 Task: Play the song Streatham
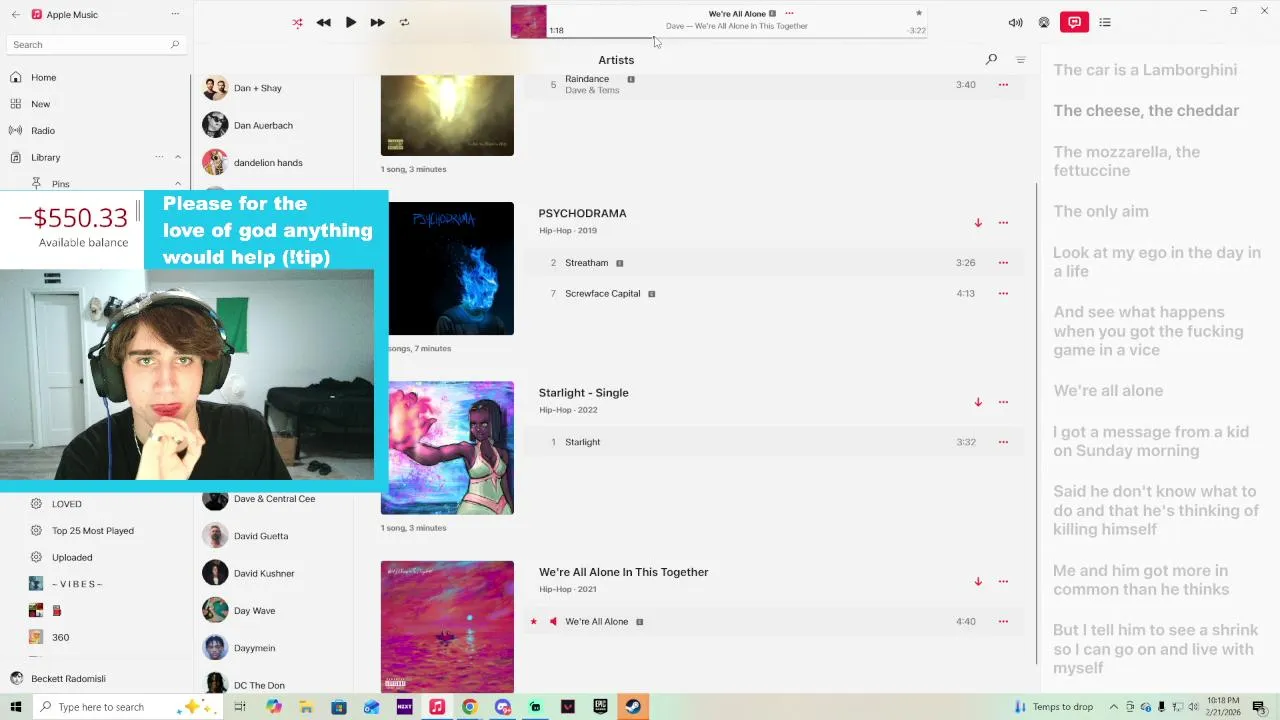tap(586, 263)
